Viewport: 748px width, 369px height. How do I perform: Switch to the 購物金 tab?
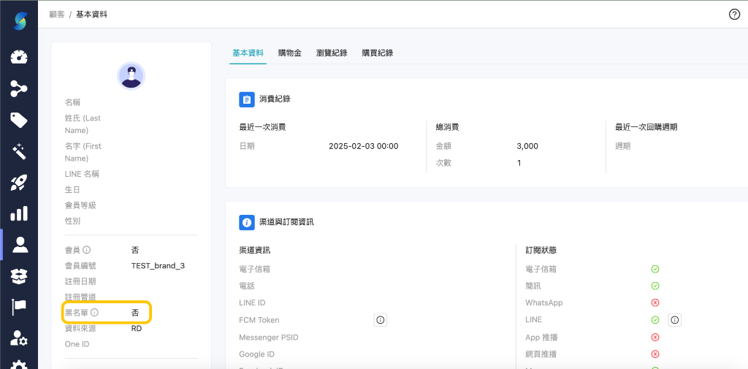290,53
